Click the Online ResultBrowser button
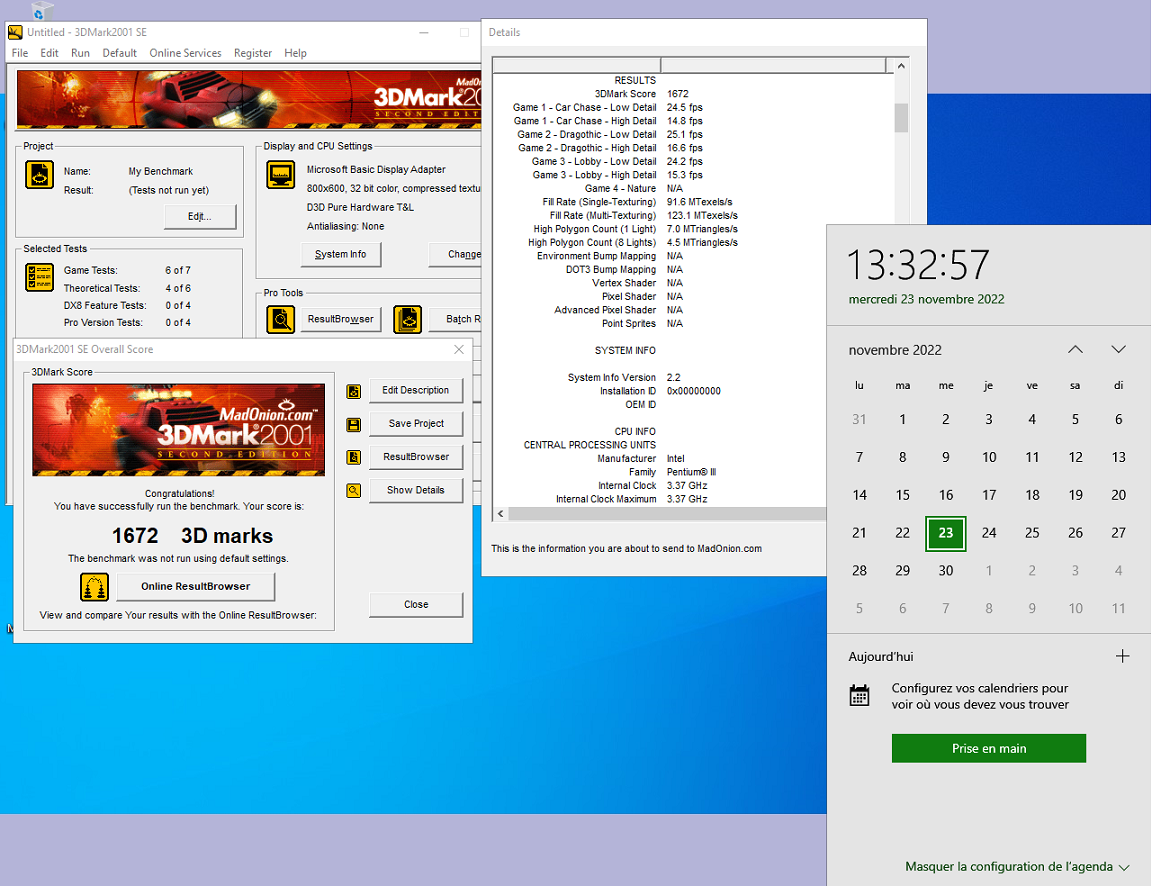The image size is (1152, 886). 195,586
